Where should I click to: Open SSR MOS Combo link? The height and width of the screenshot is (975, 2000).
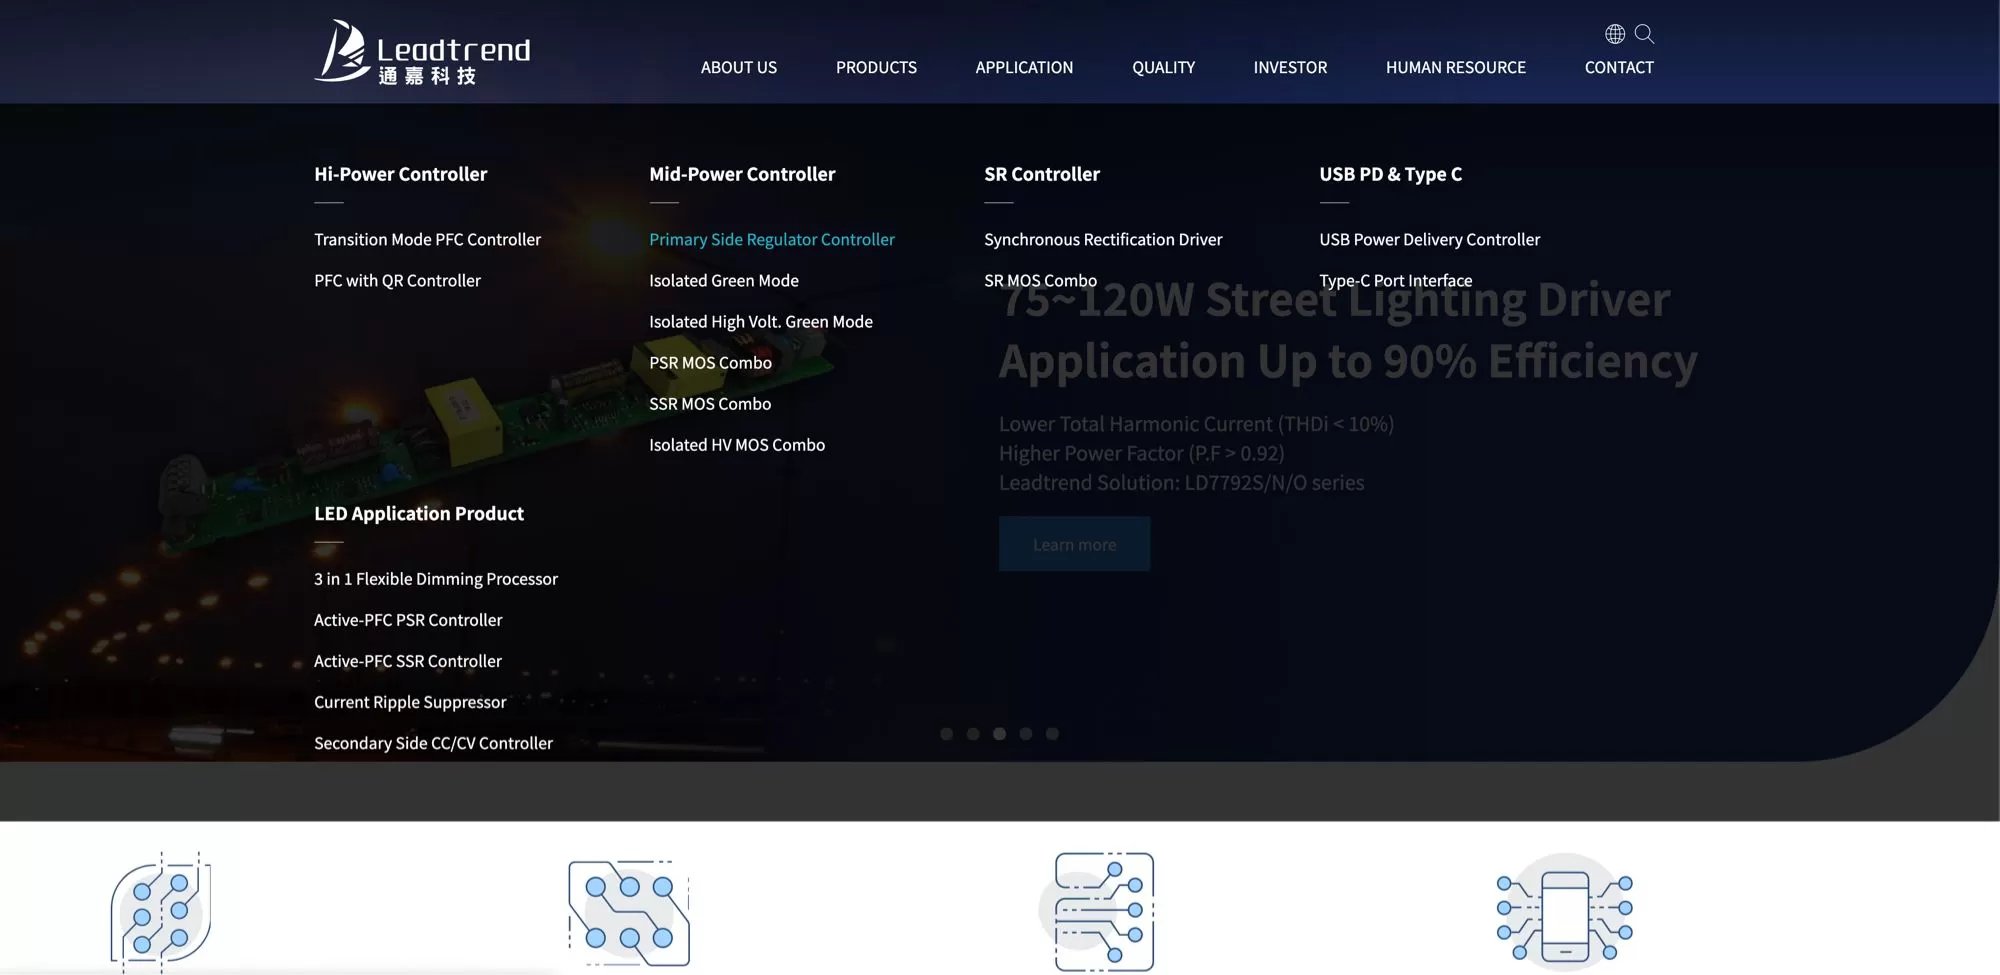710,403
